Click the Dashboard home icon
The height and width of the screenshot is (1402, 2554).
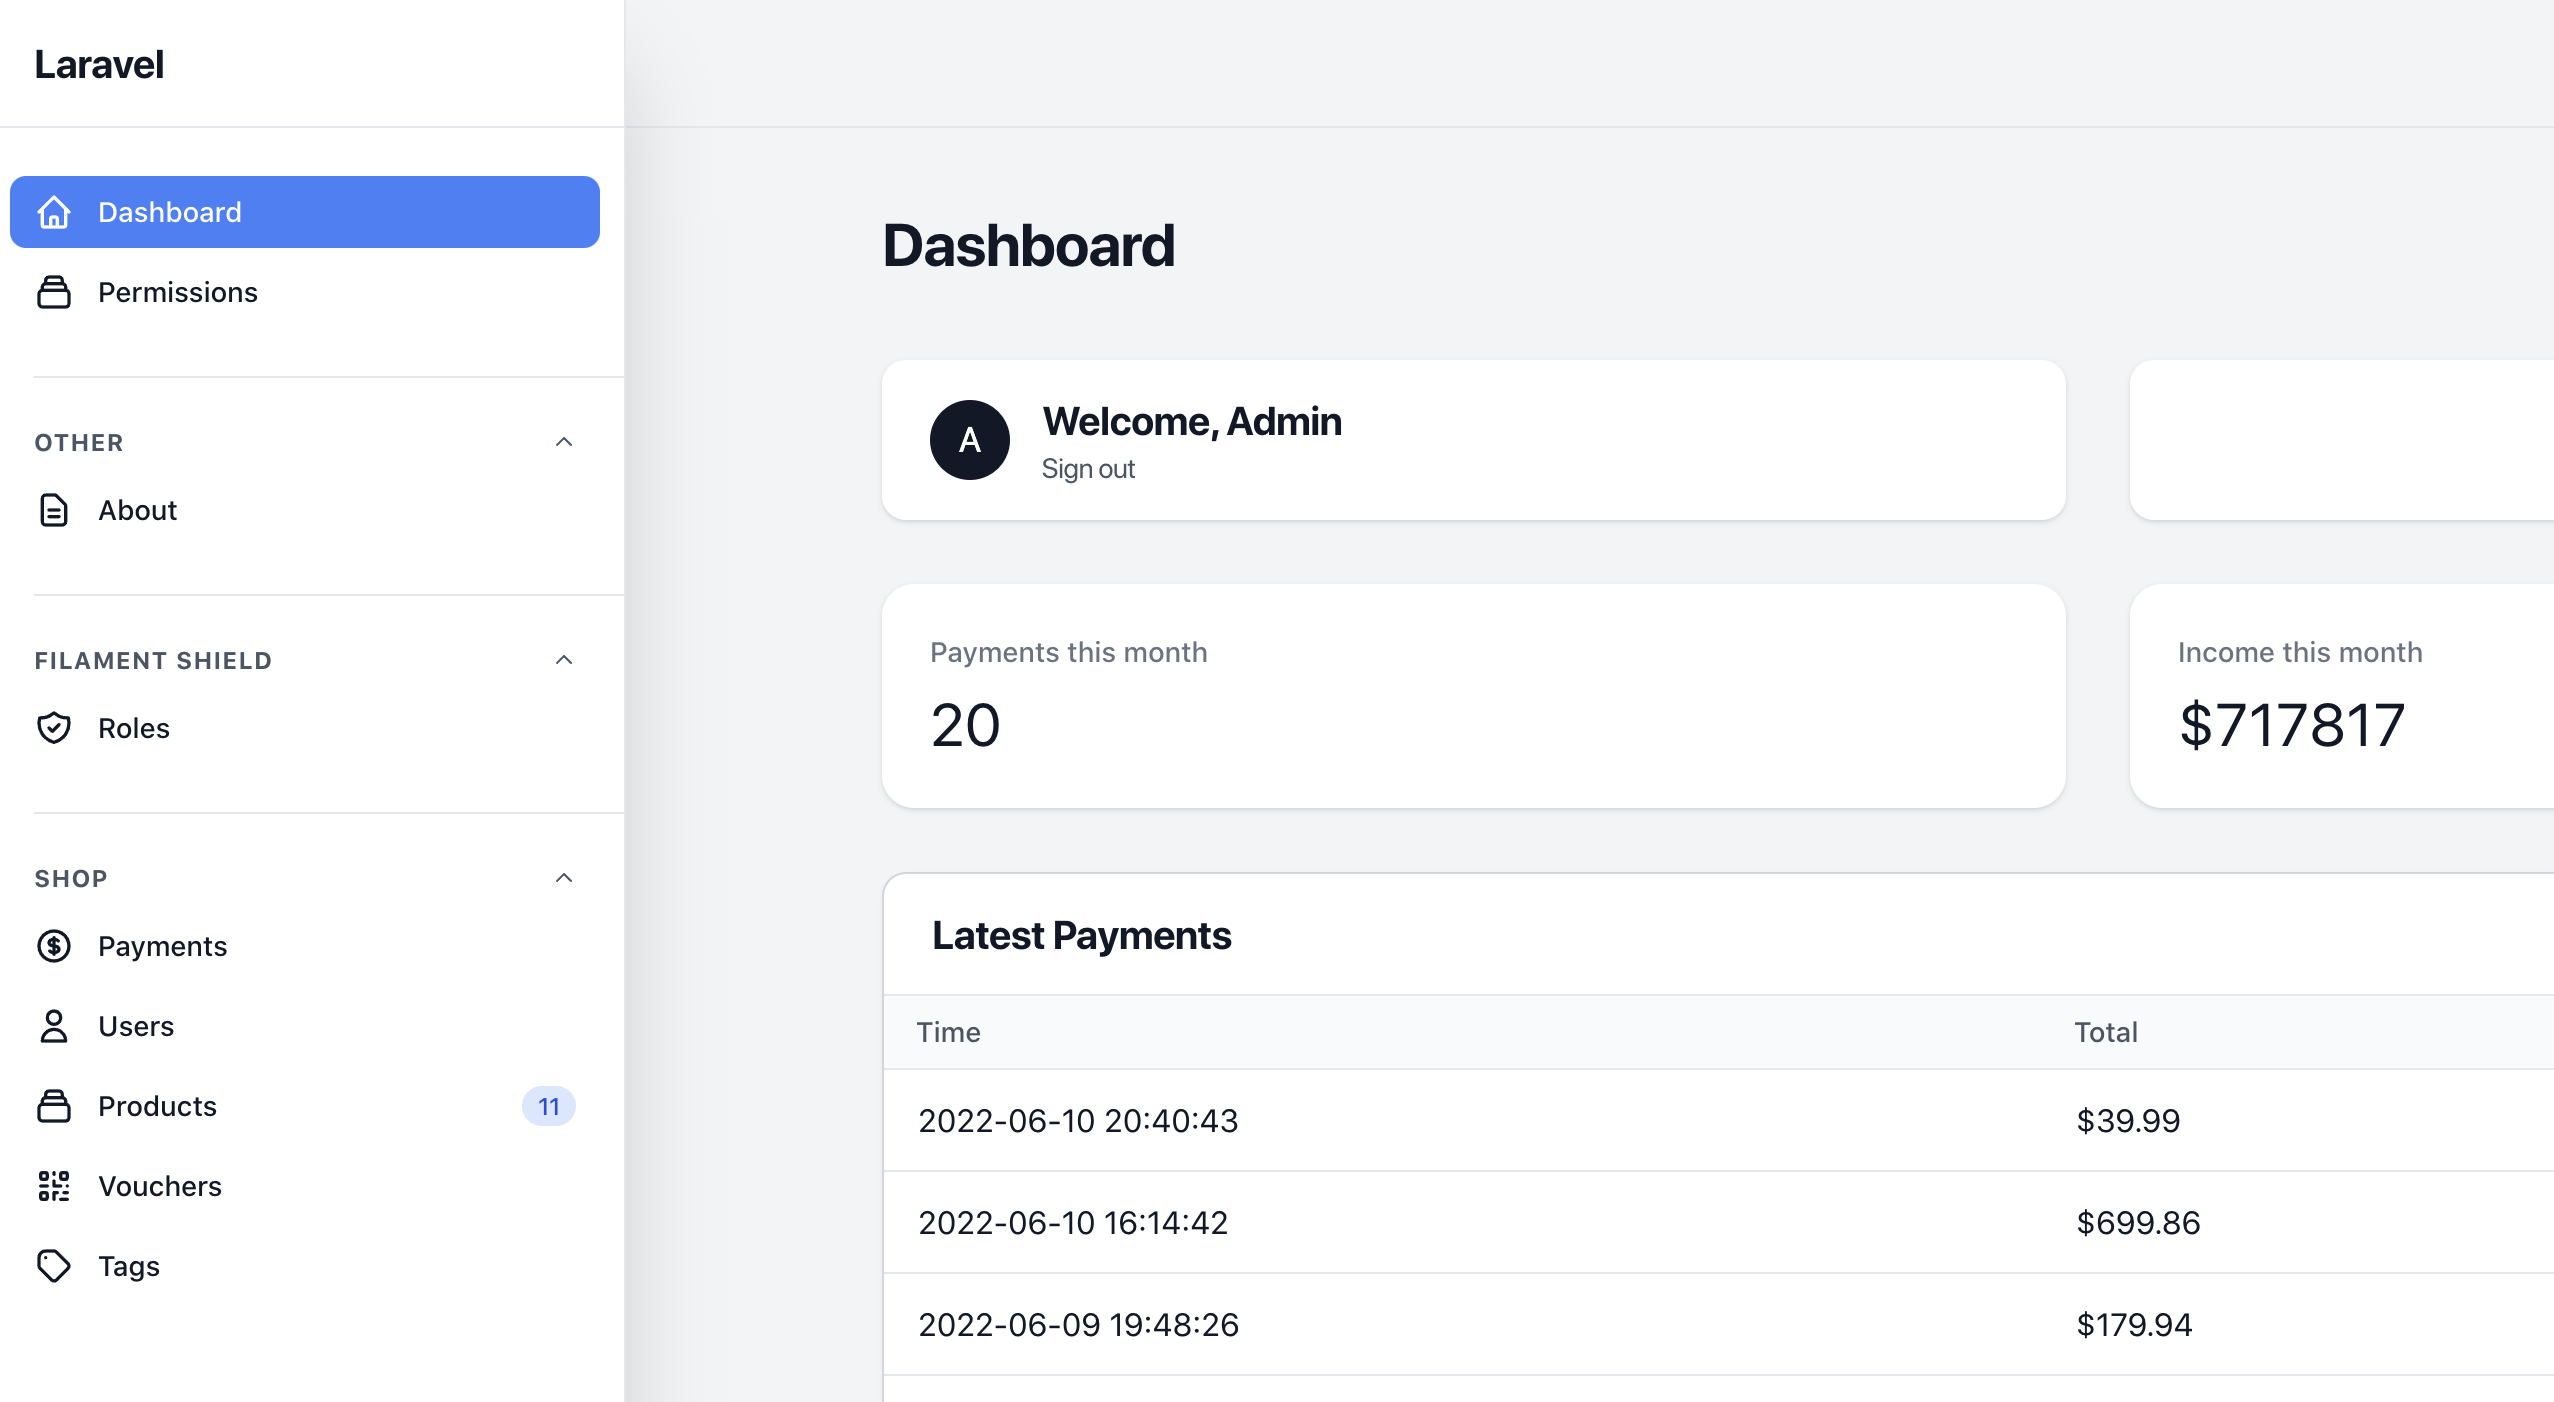[57, 211]
